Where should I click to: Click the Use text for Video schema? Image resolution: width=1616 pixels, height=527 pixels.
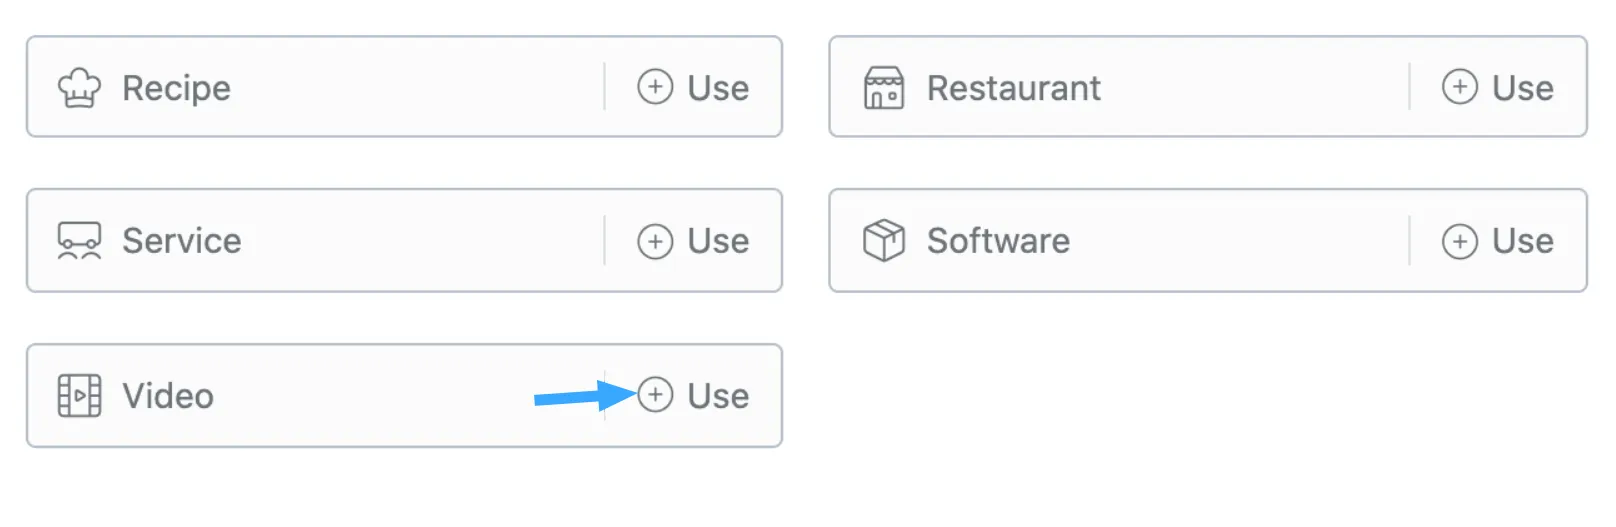coord(718,396)
